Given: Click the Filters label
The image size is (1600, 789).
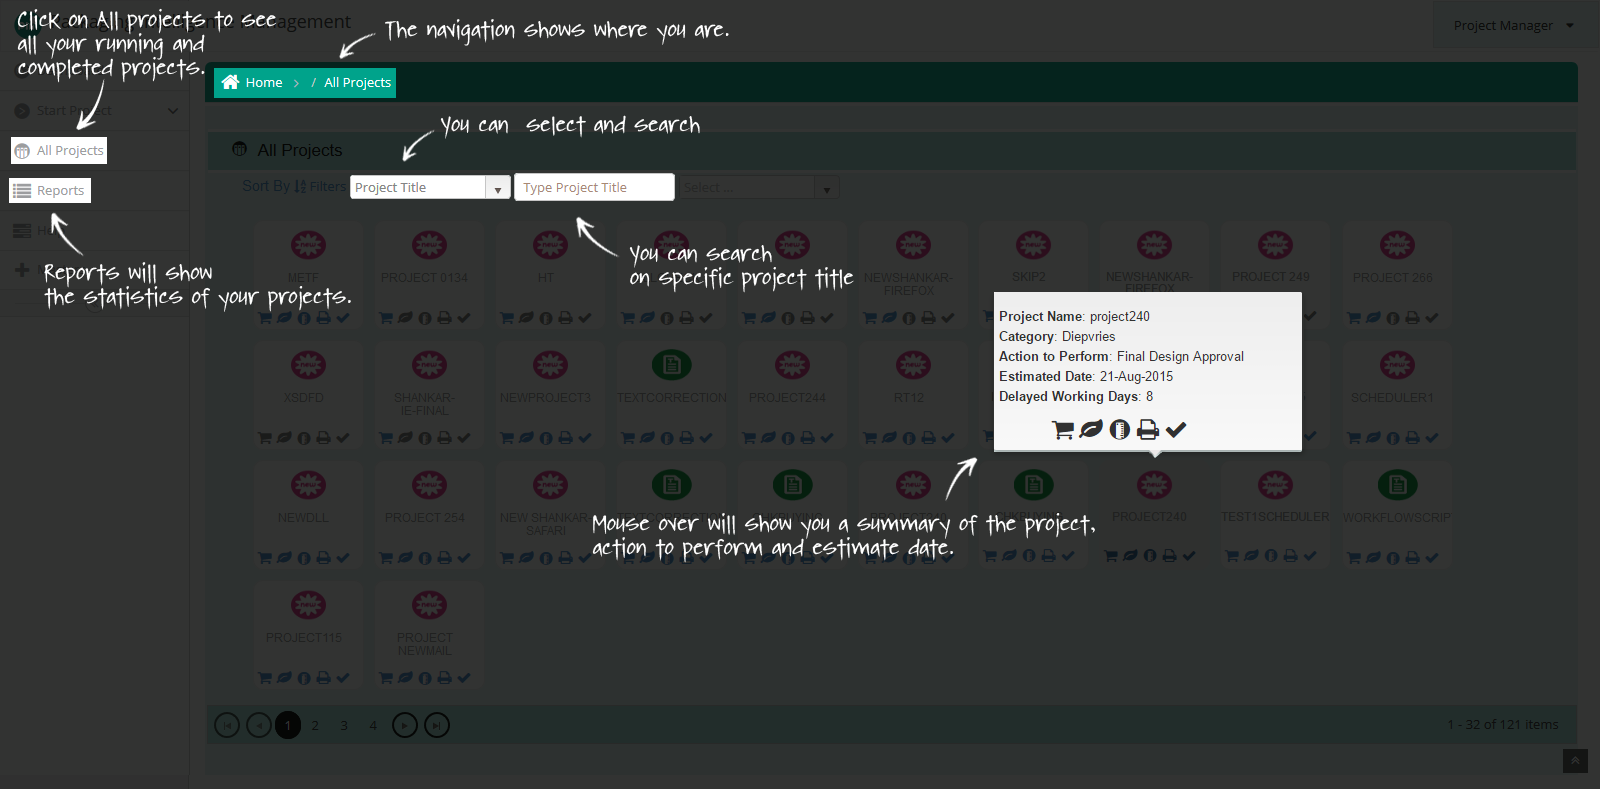Looking at the screenshot, I should tap(328, 186).
